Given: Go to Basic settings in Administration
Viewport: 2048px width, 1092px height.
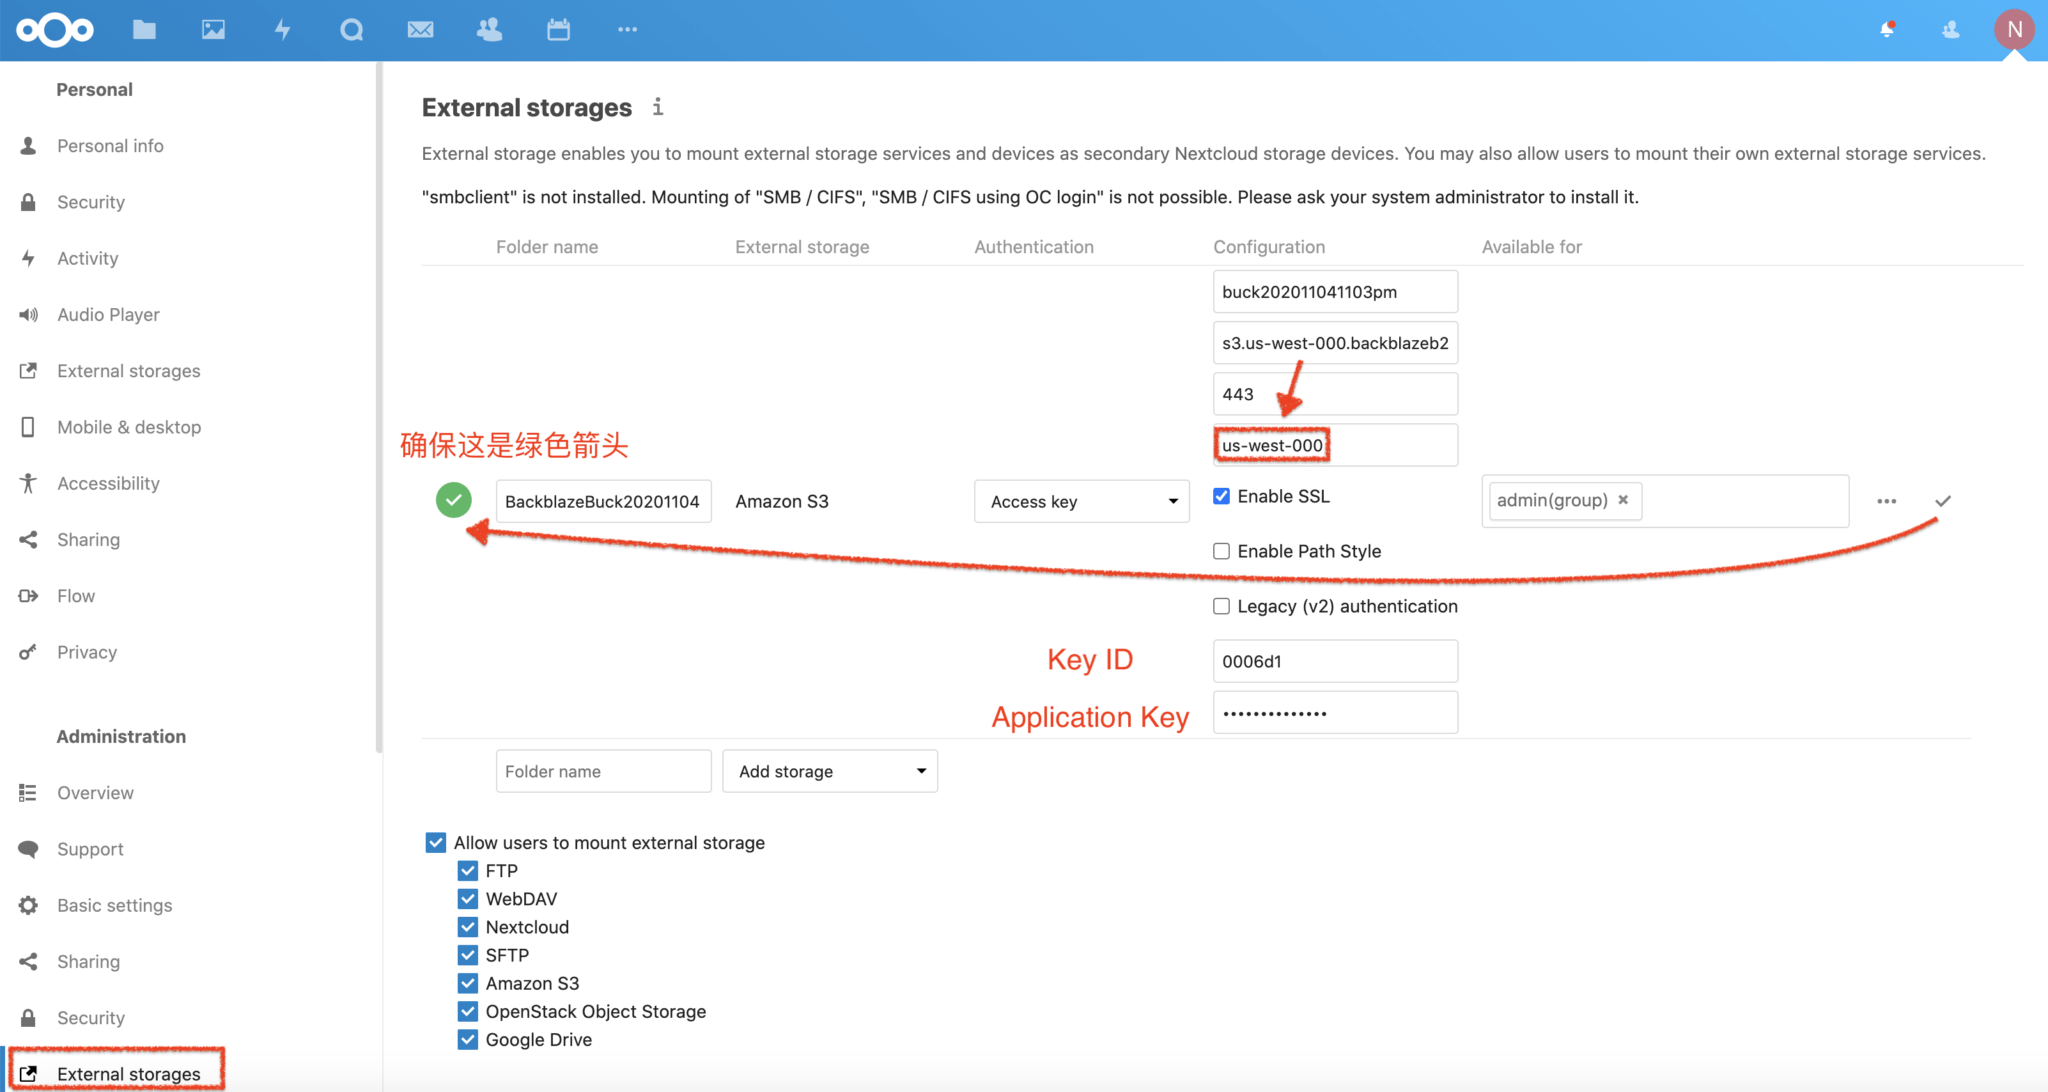Looking at the screenshot, I should 114,905.
